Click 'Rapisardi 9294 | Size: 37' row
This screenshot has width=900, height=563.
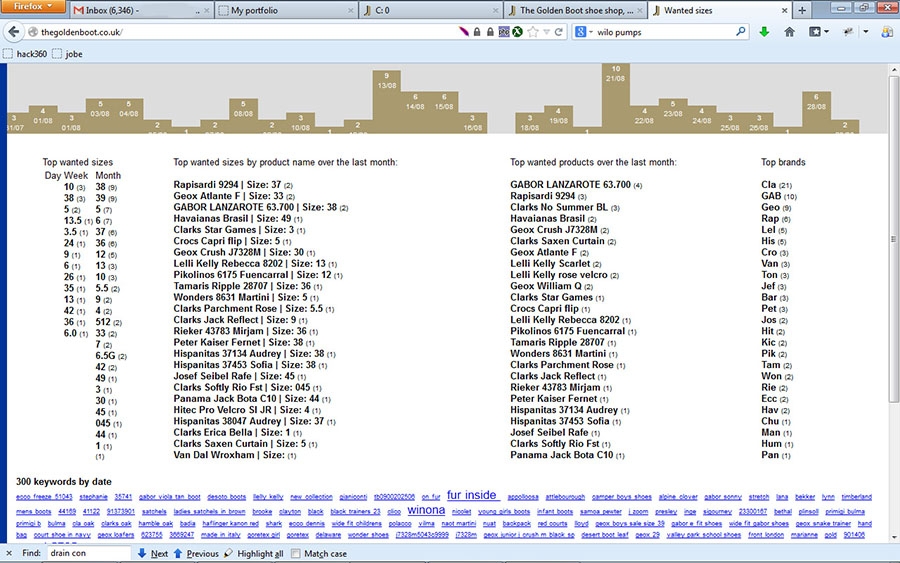click(233, 184)
